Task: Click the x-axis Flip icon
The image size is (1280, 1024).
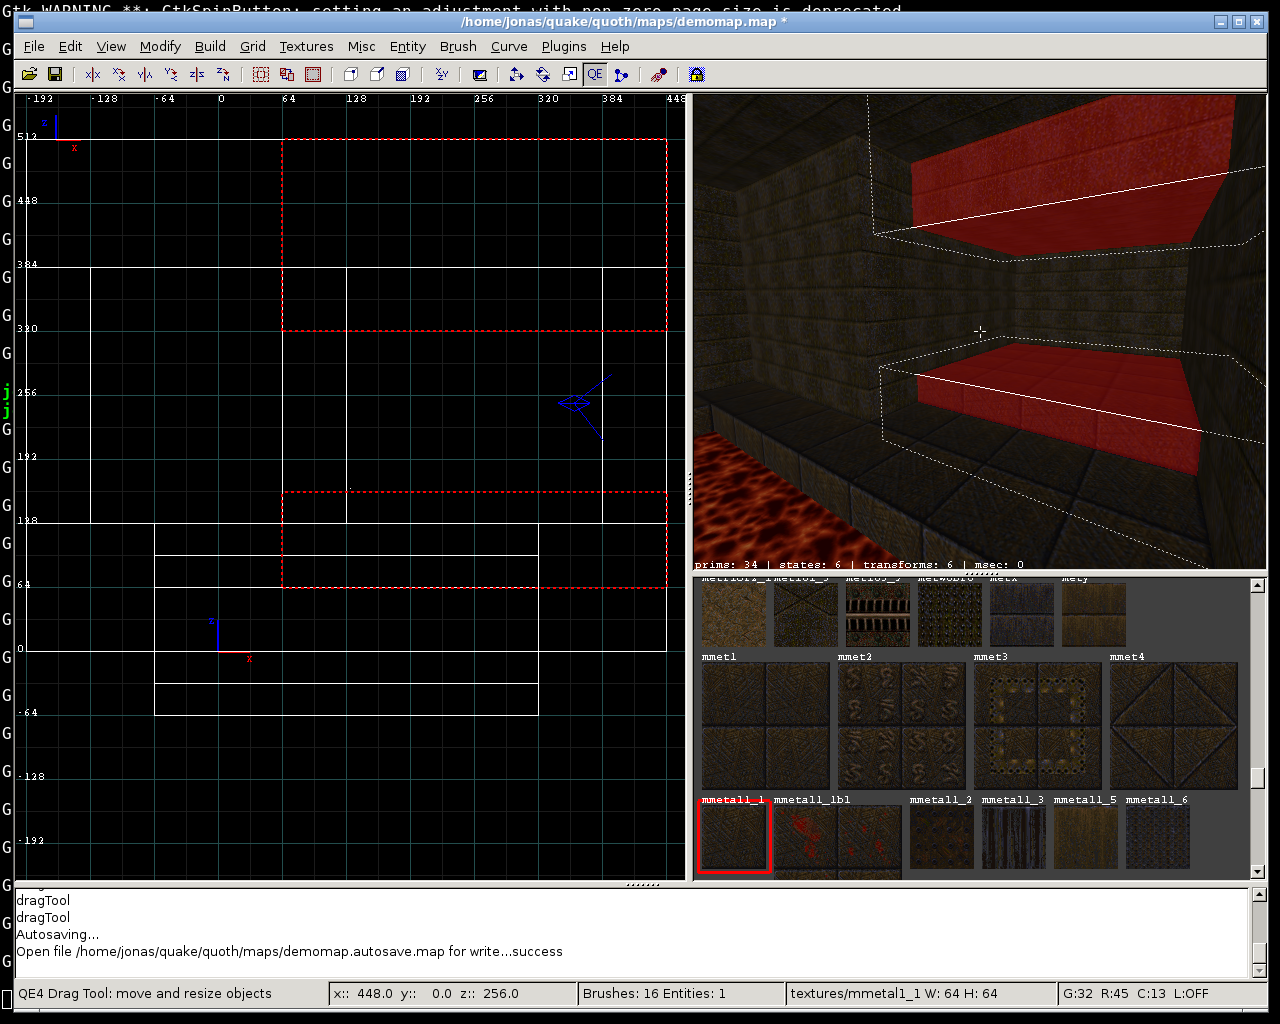Action: (x=93, y=74)
